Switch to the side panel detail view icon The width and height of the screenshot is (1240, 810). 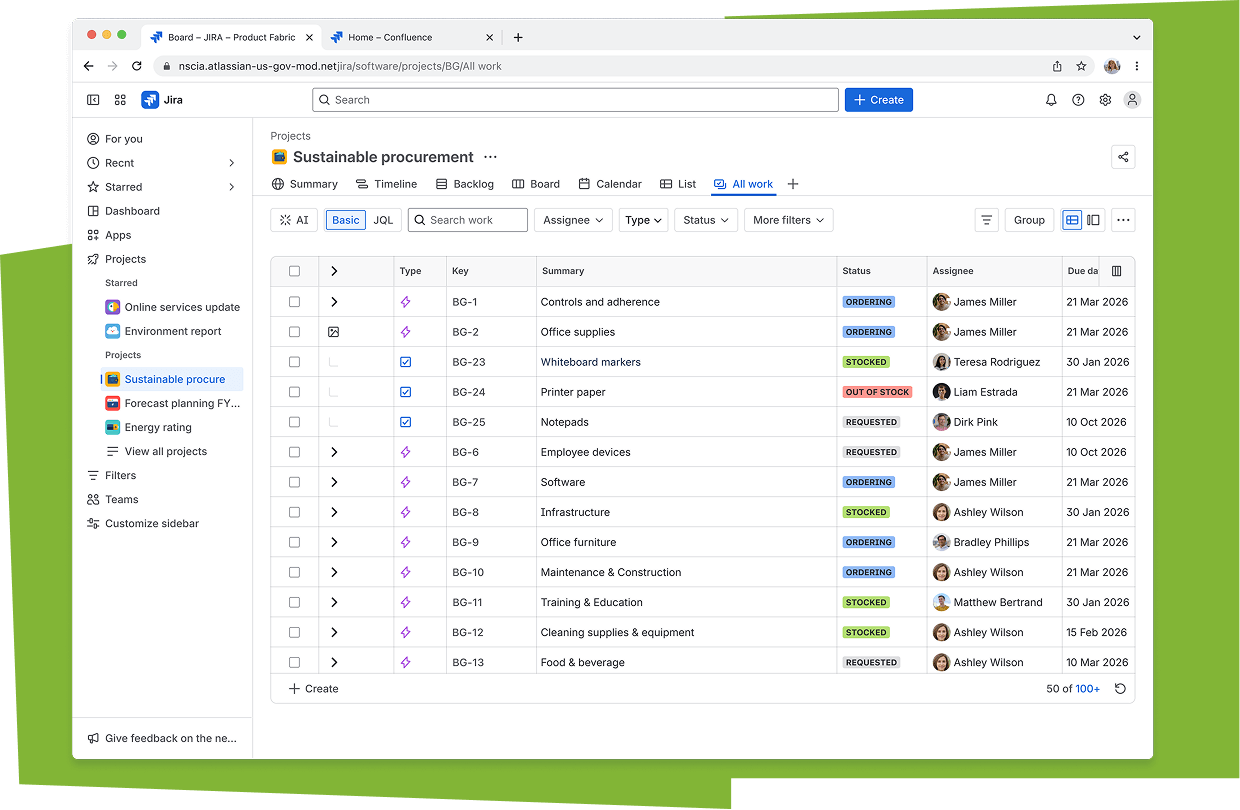[1094, 220]
